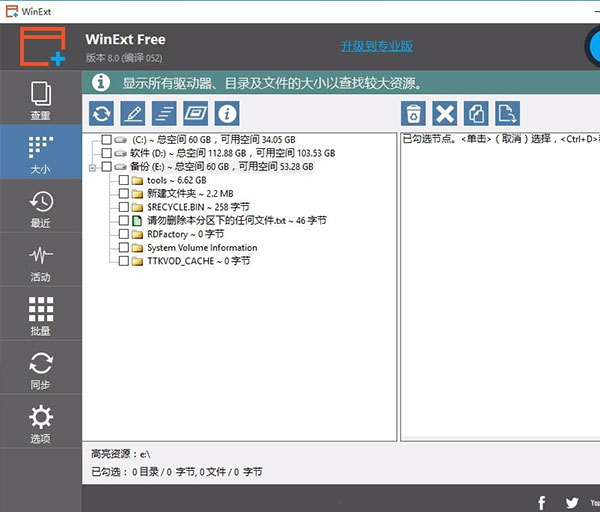
Task: Click the move file toolbar icon
Action: (507, 114)
